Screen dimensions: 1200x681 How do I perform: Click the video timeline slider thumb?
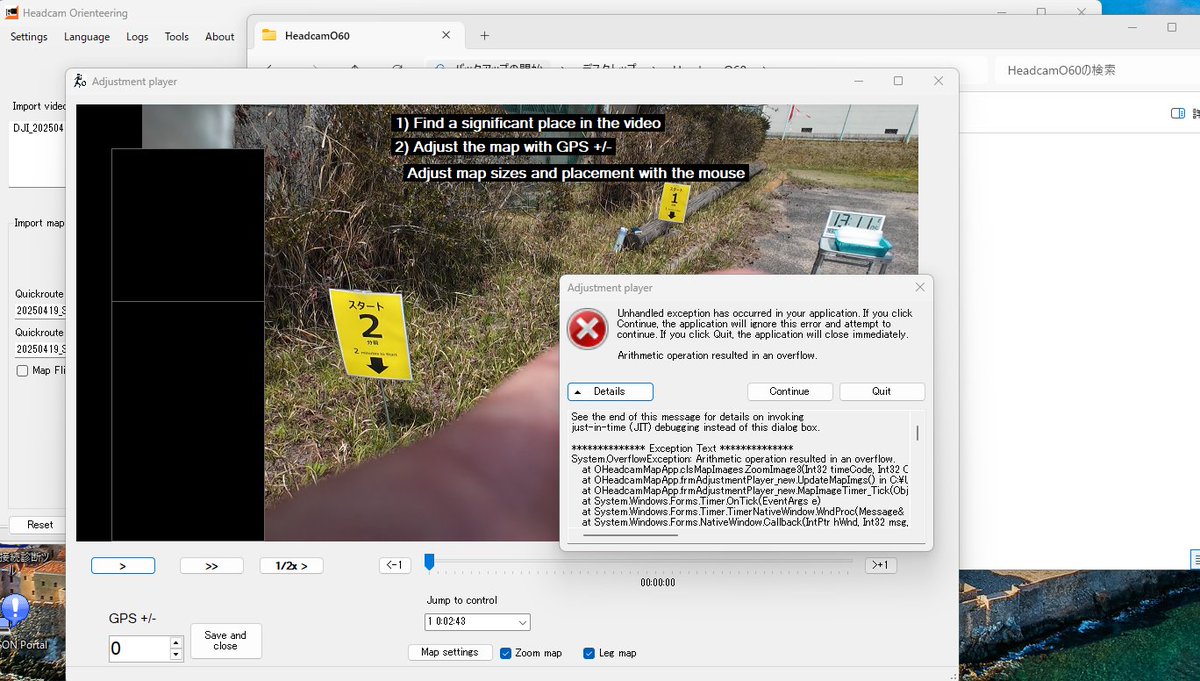429,562
